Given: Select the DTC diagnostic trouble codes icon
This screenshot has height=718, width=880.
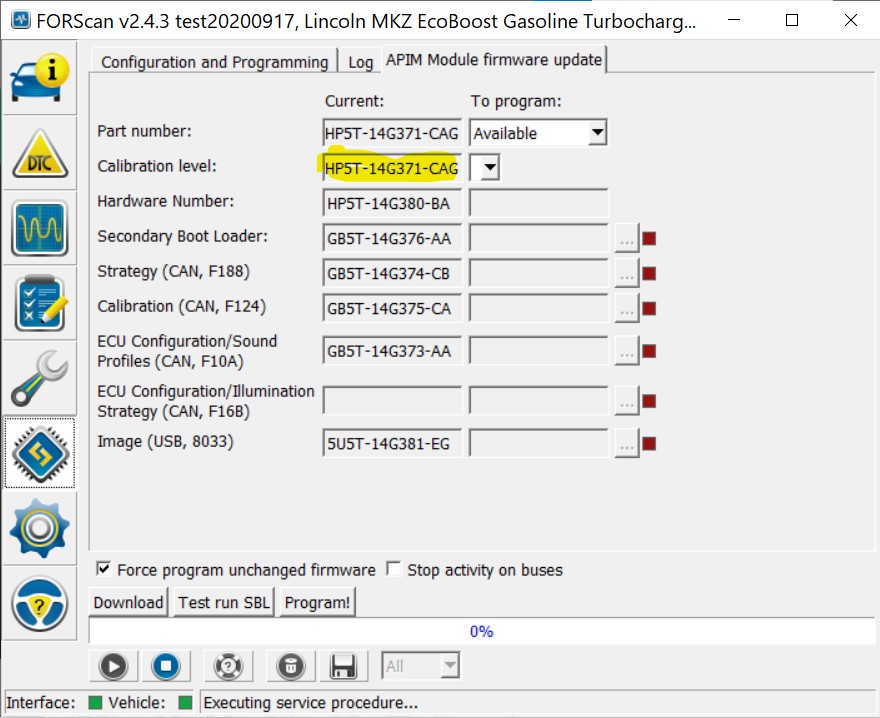Looking at the screenshot, I should tap(40, 152).
